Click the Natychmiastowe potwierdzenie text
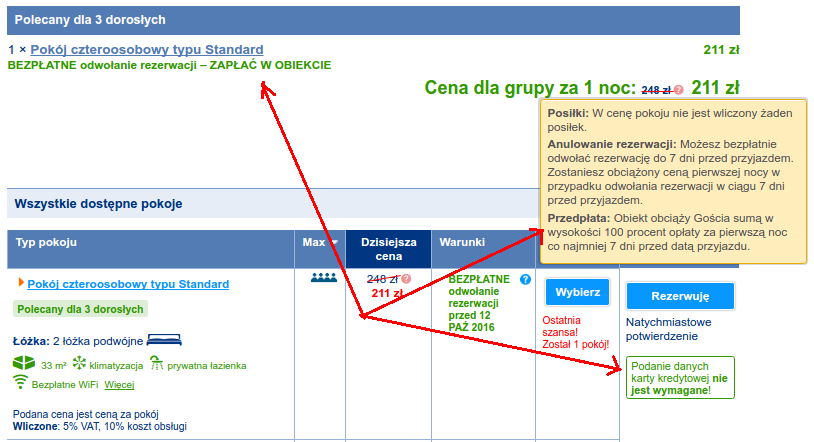Viewport: 814px width, 442px height. pyautogui.click(x=669, y=329)
